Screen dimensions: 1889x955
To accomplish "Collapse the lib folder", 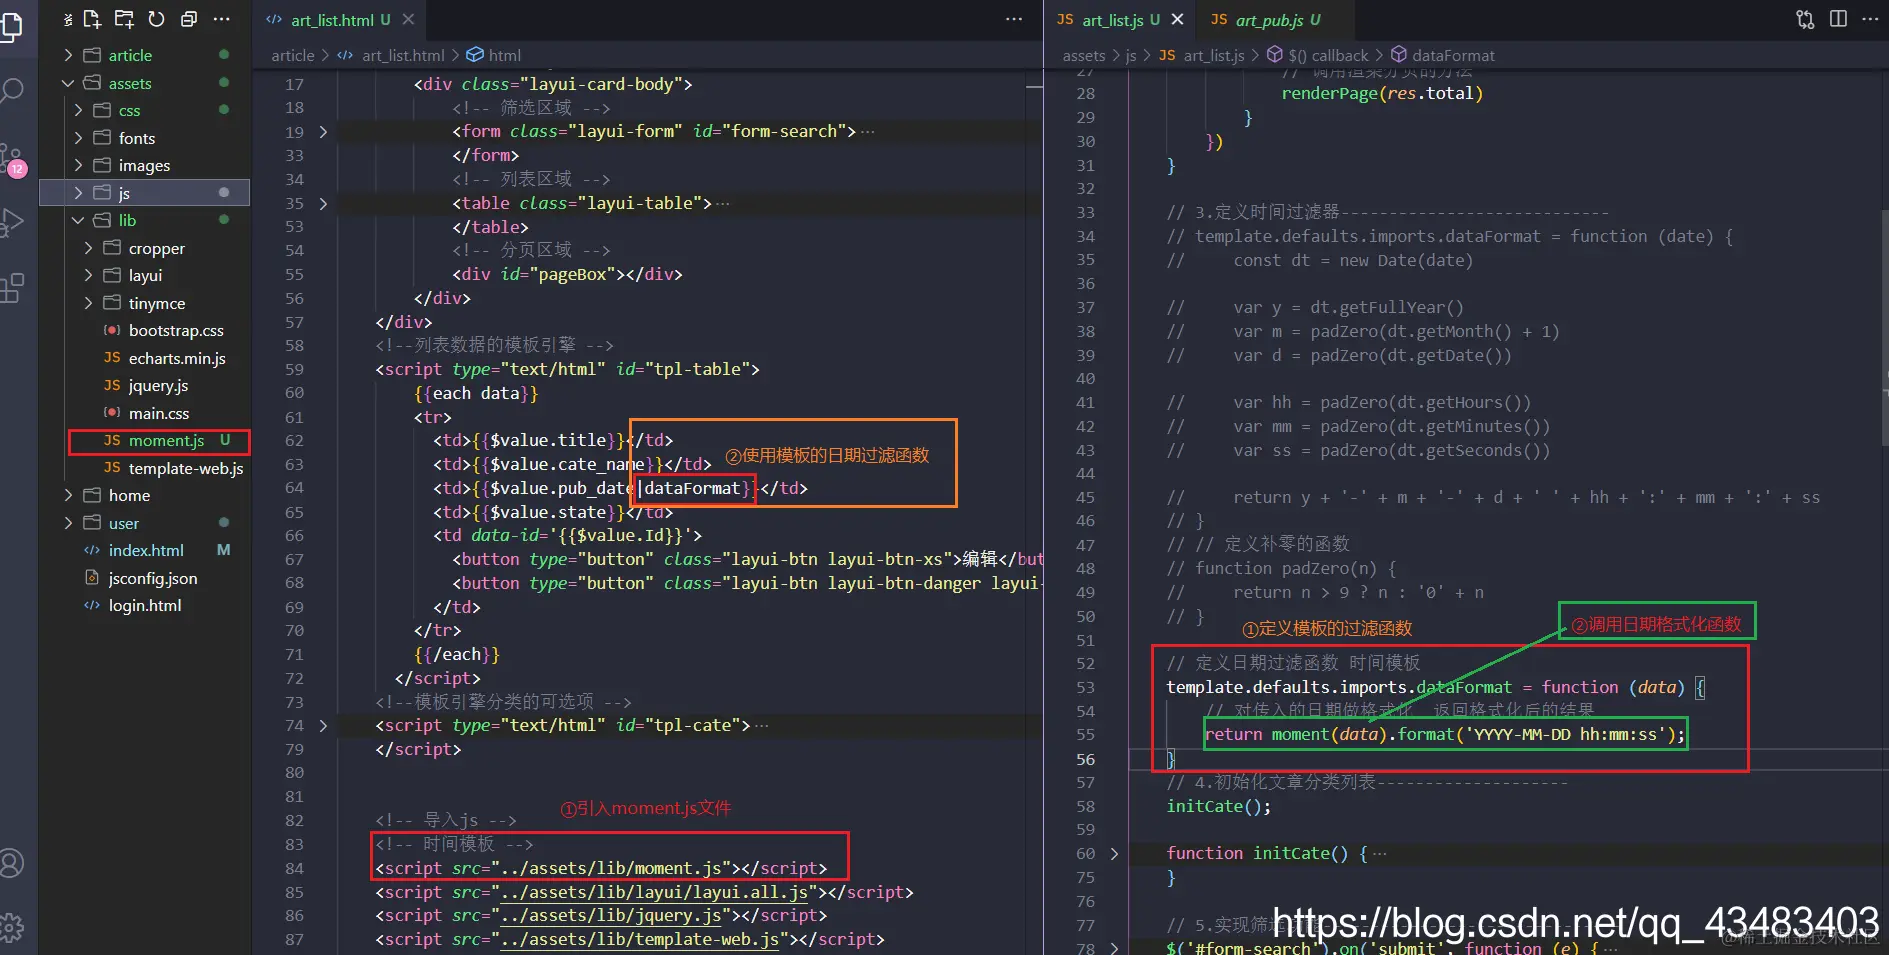I will pyautogui.click(x=78, y=220).
